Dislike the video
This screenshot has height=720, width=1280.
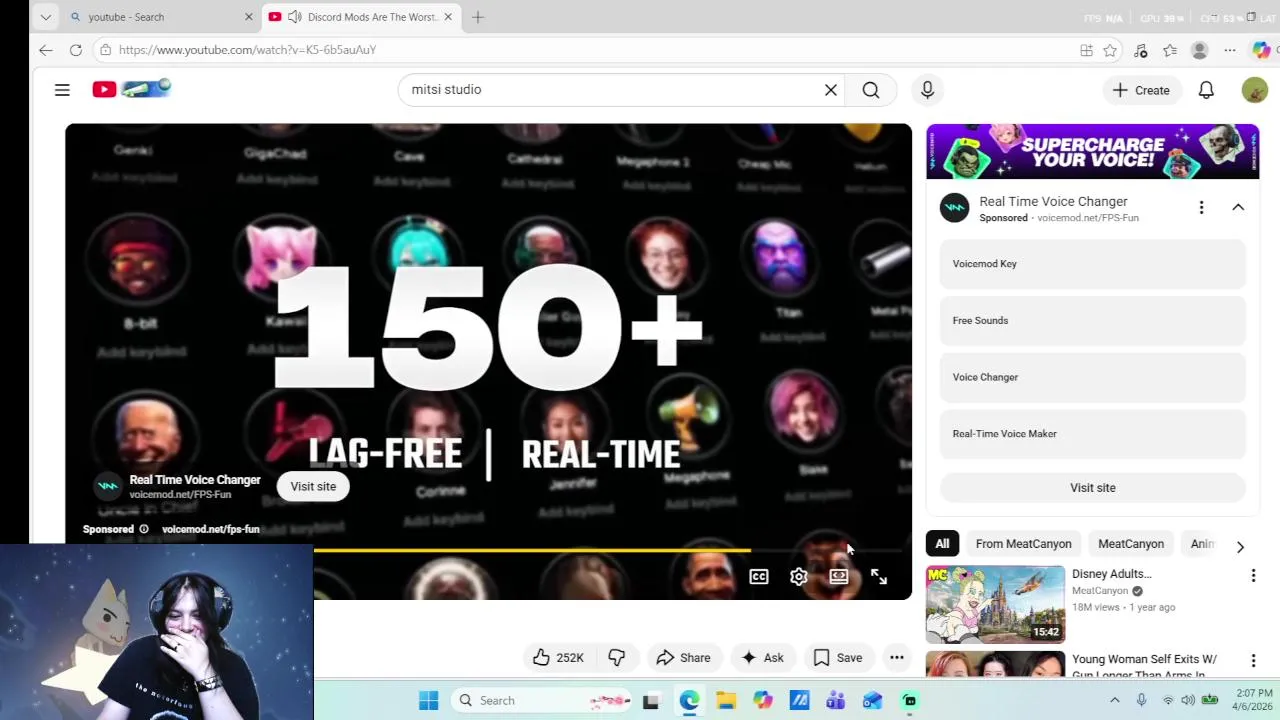click(617, 657)
